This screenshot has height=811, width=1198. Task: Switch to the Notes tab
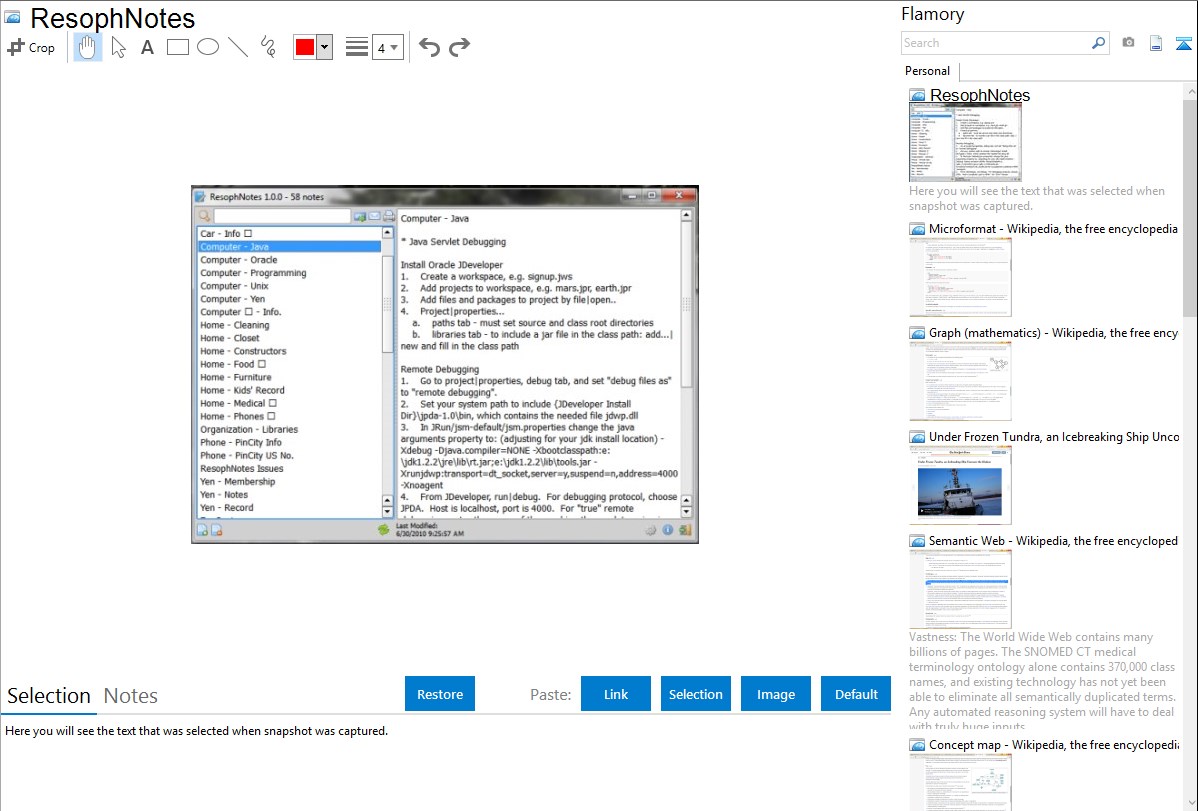131,696
